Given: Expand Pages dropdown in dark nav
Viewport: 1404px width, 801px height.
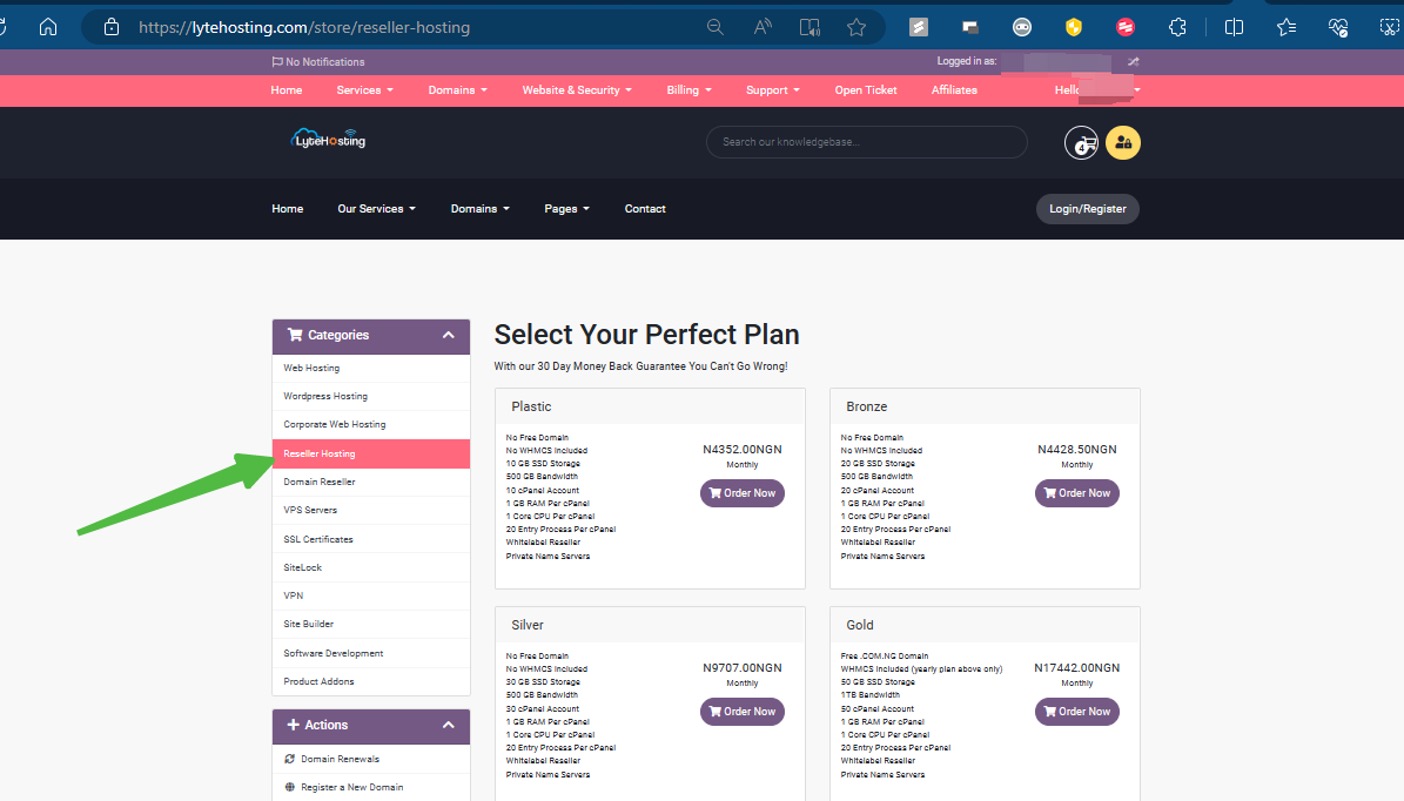Looking at the screenshot, I should [x=567, y=209].
